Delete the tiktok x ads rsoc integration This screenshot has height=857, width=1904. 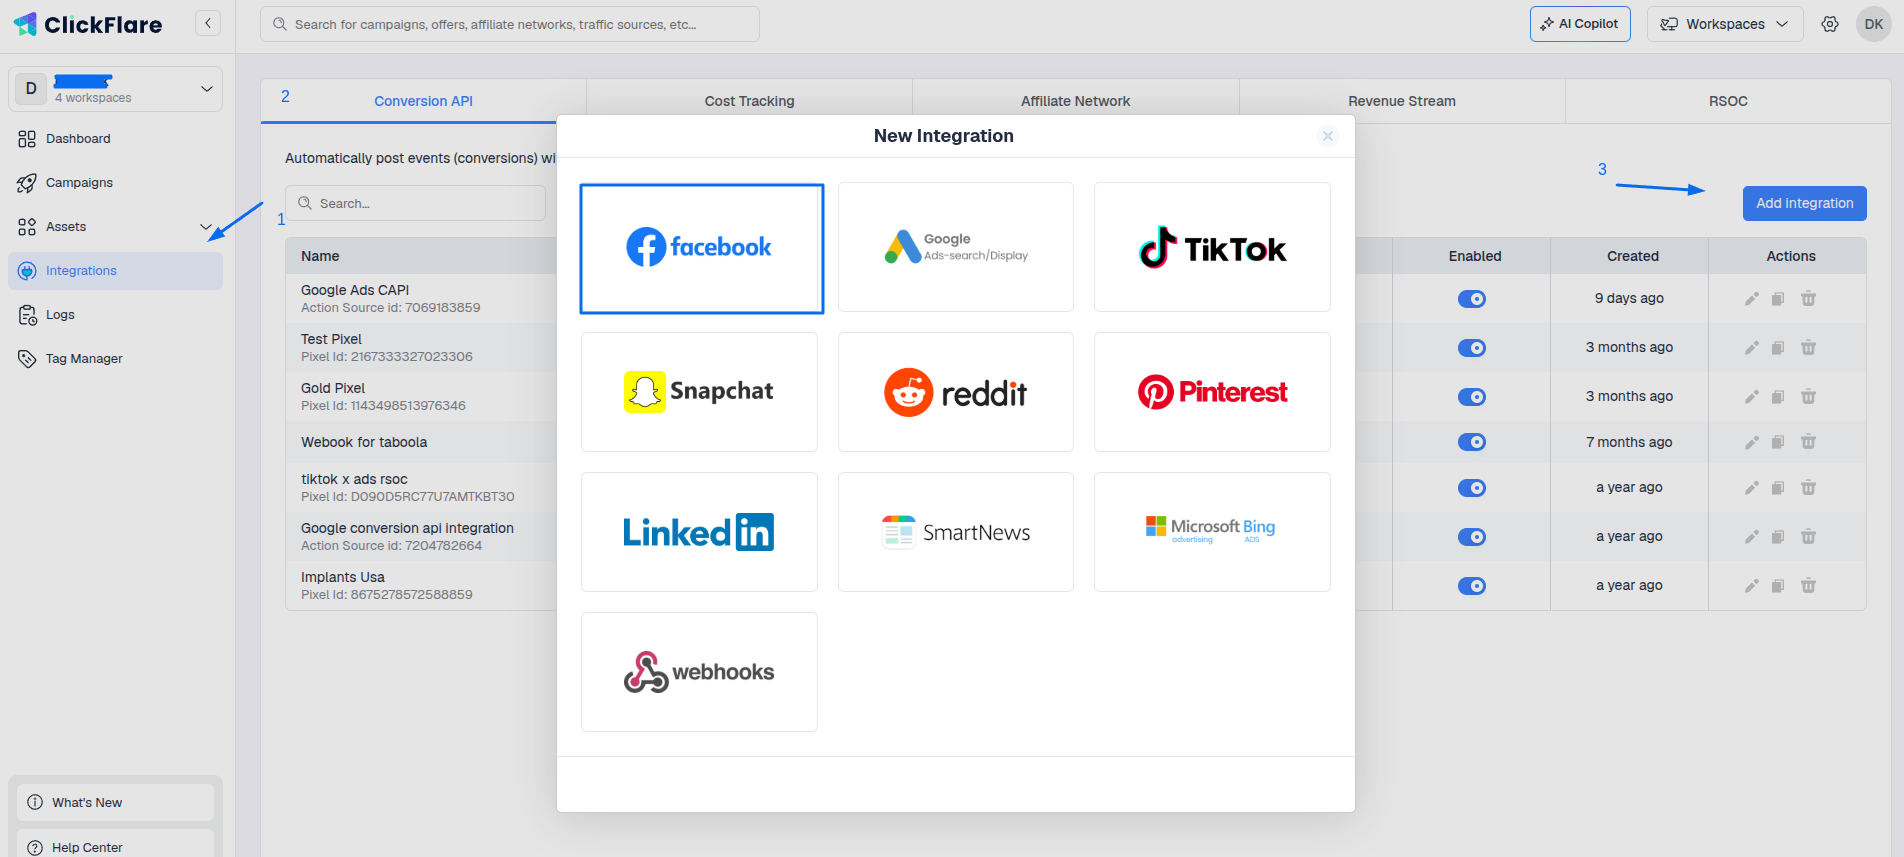(1808, 488)
